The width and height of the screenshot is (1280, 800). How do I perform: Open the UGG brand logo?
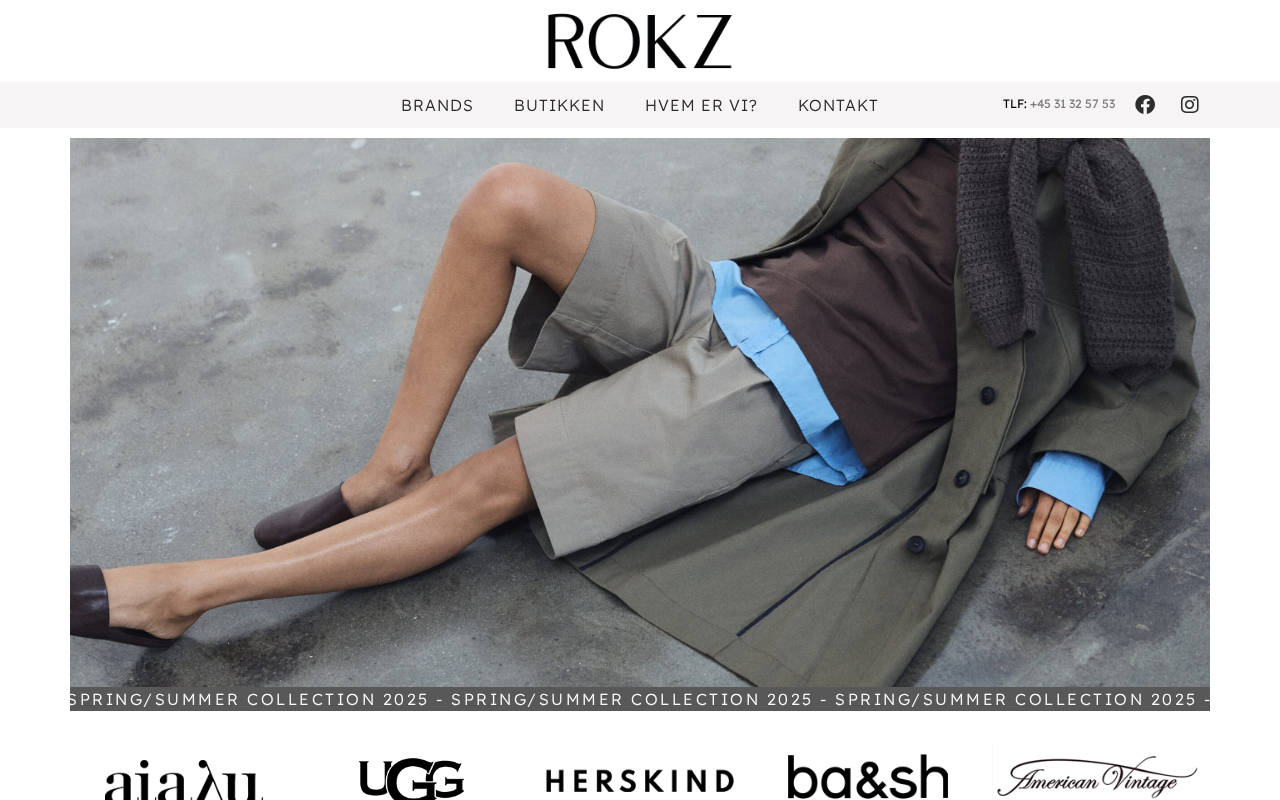412,779
